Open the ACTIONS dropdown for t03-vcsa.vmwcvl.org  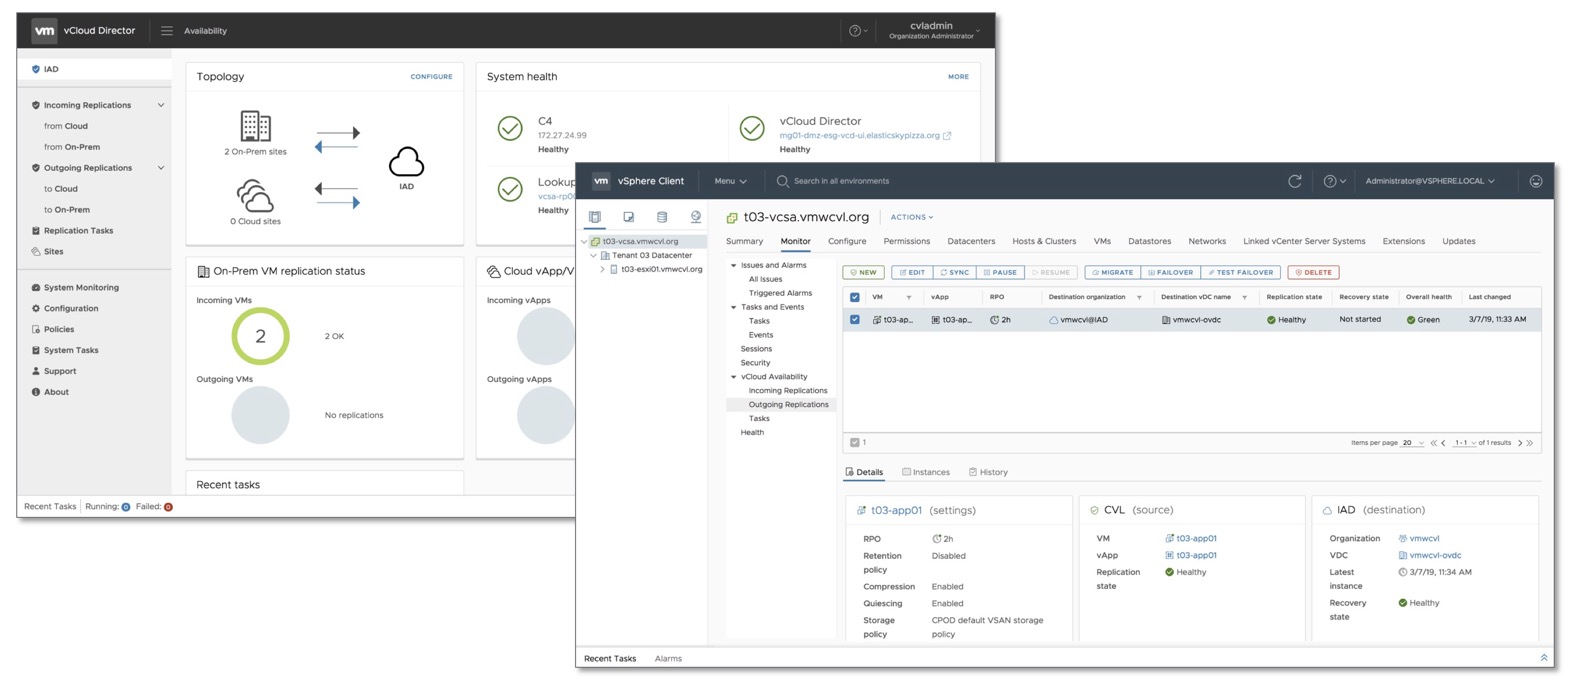pos(911,217)
